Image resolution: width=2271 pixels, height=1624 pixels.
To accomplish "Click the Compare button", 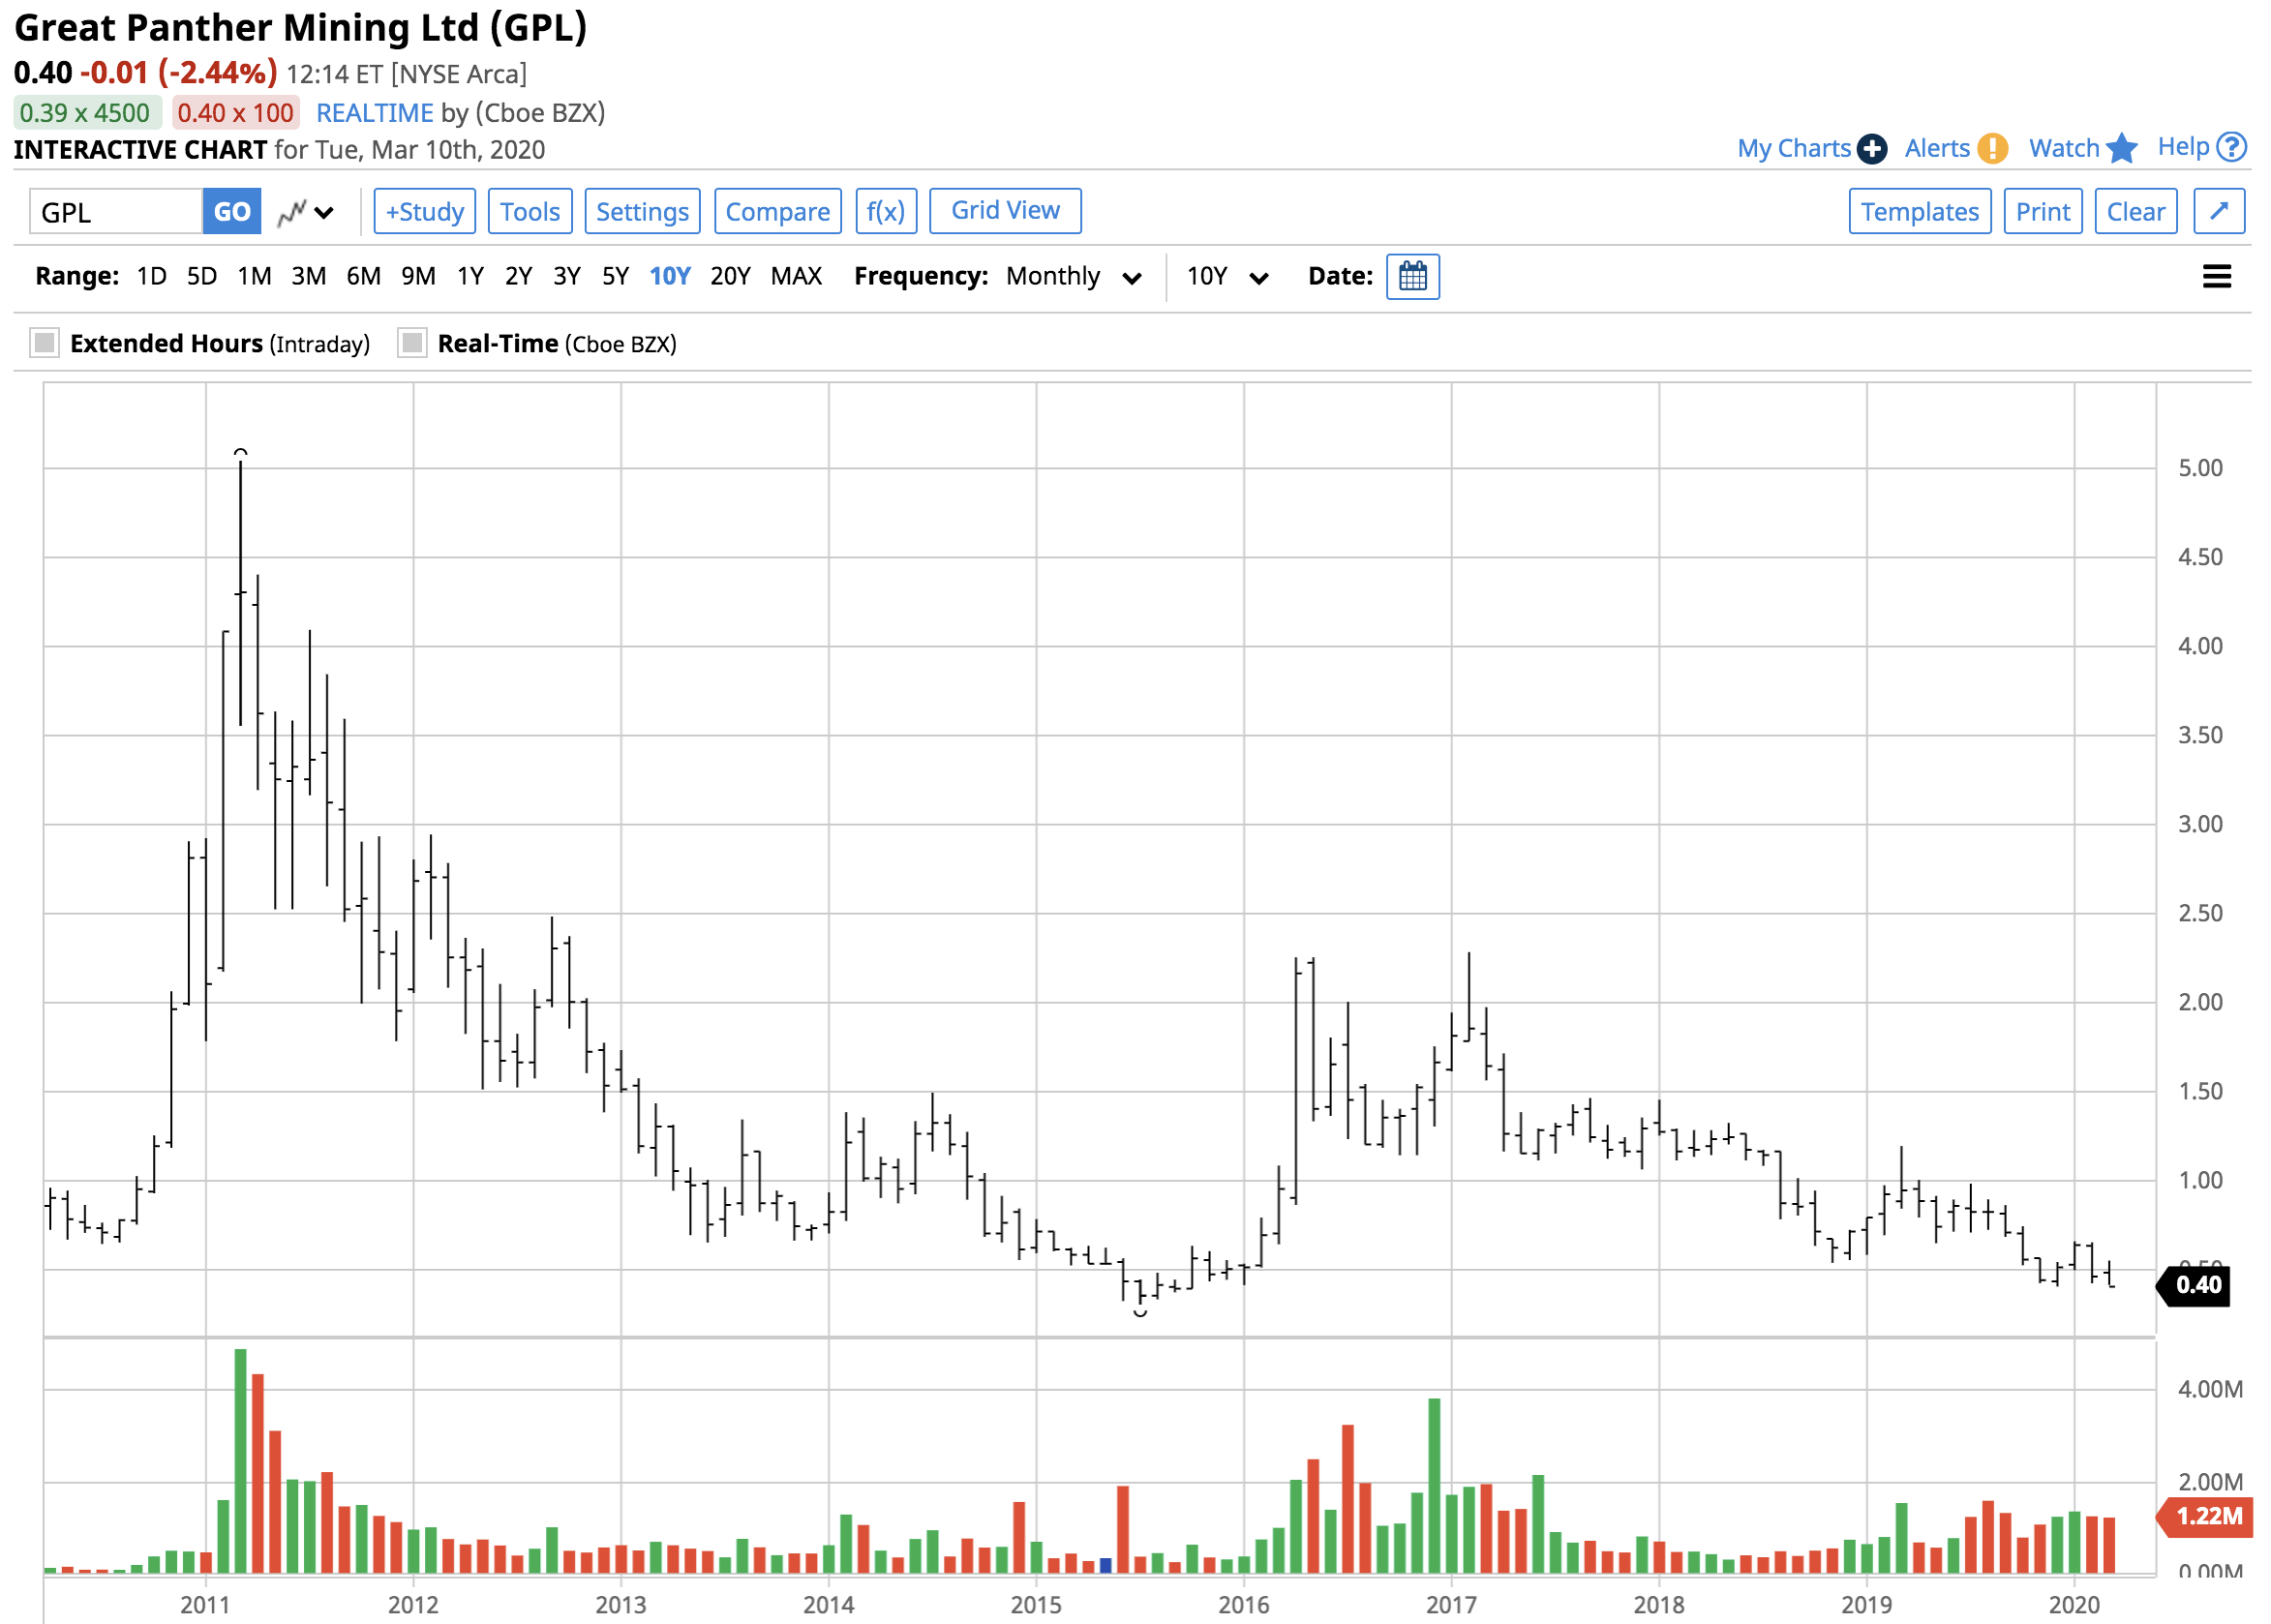I will [778, 211].
